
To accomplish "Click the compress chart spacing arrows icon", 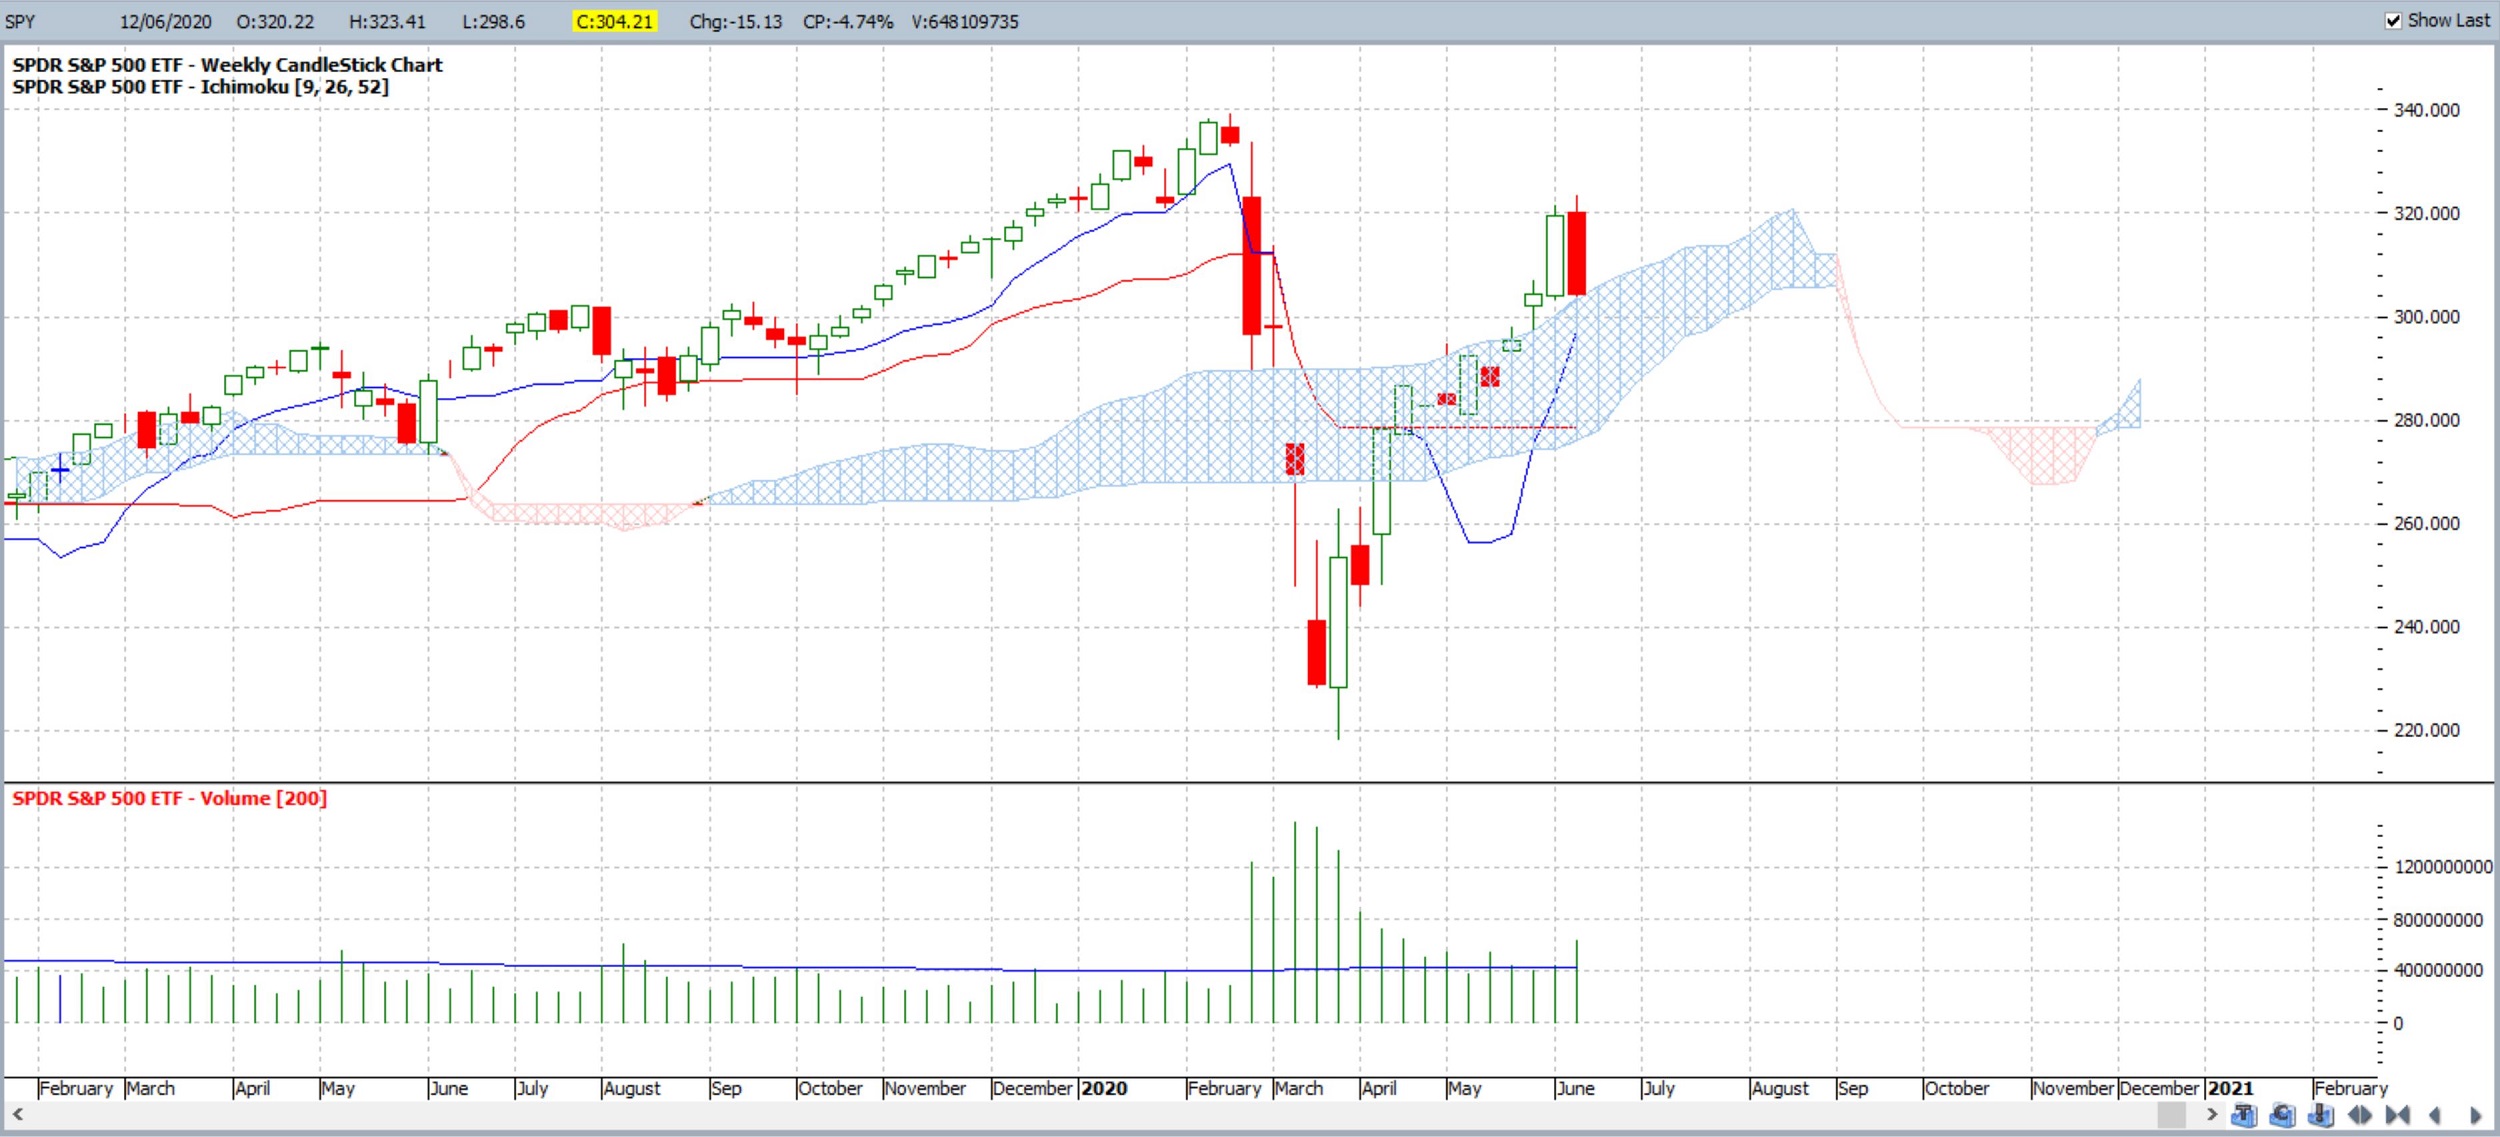I will [x=2397, y=1115].
